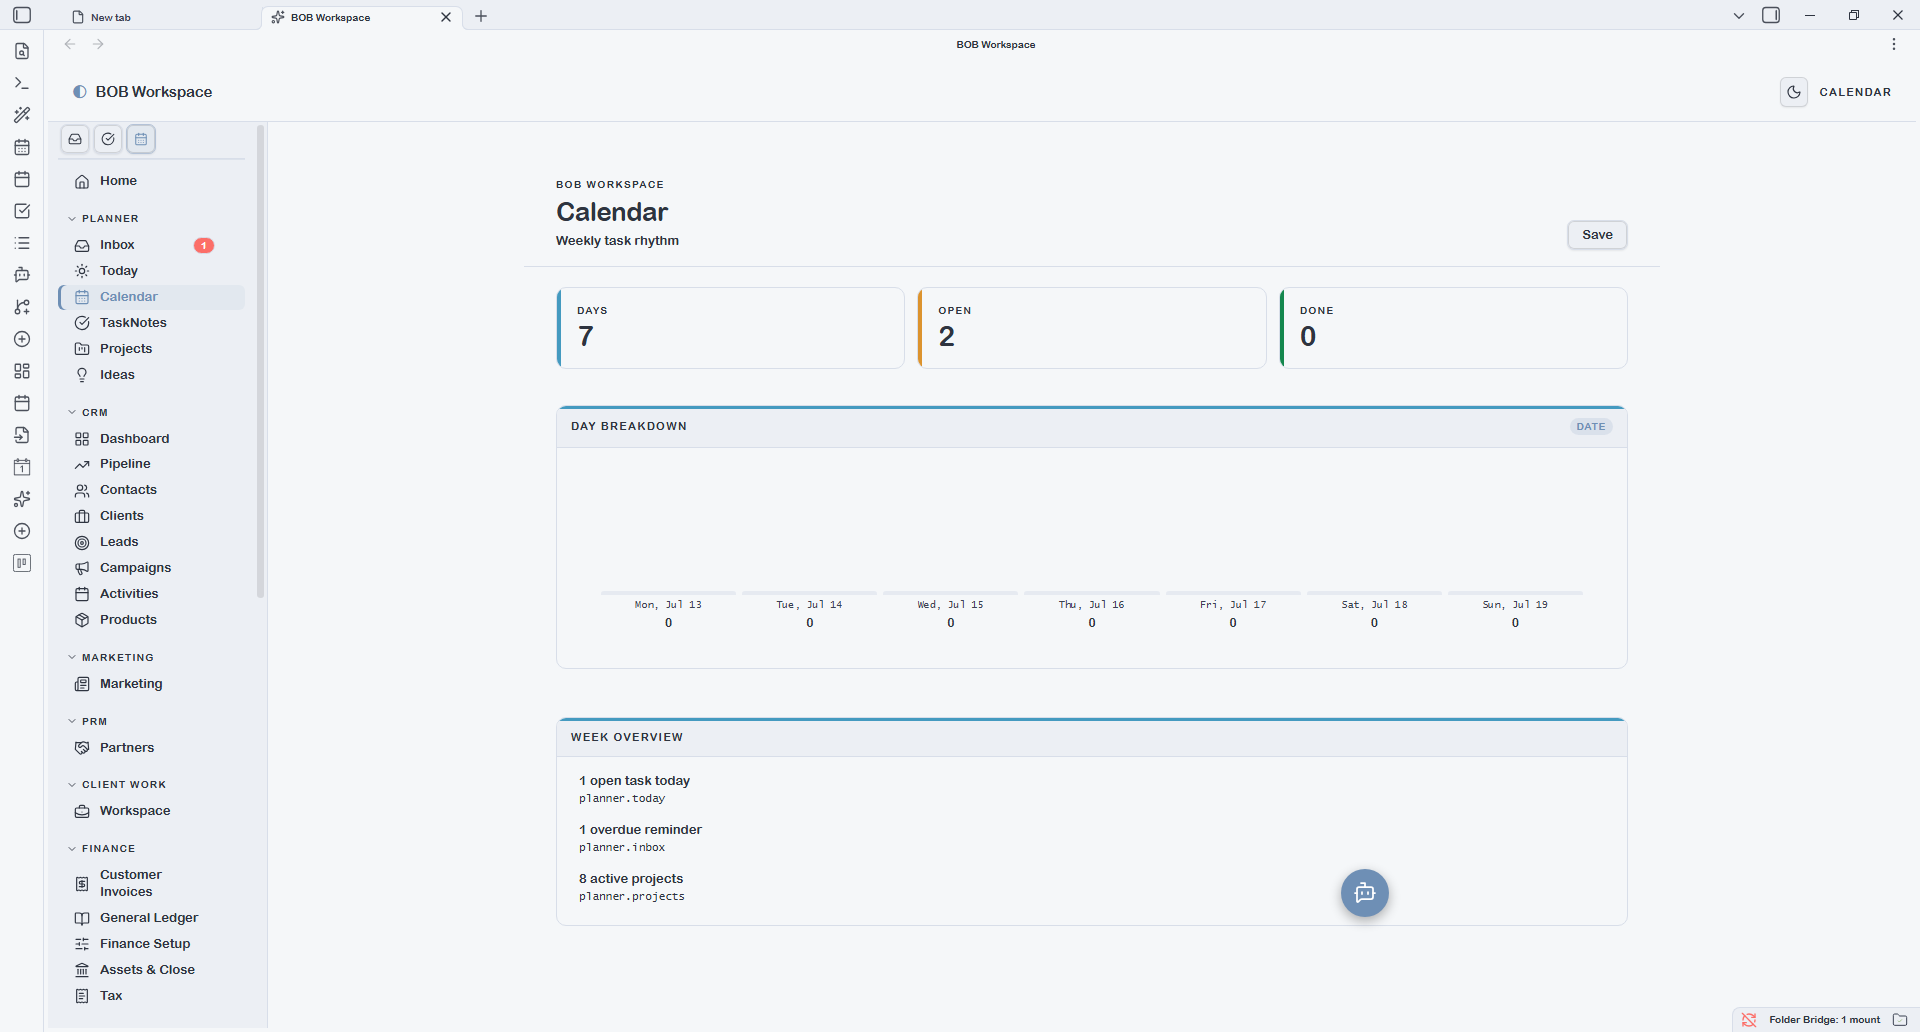Click the Save button
The image size is (1920, 1032).
point(1597,235)
